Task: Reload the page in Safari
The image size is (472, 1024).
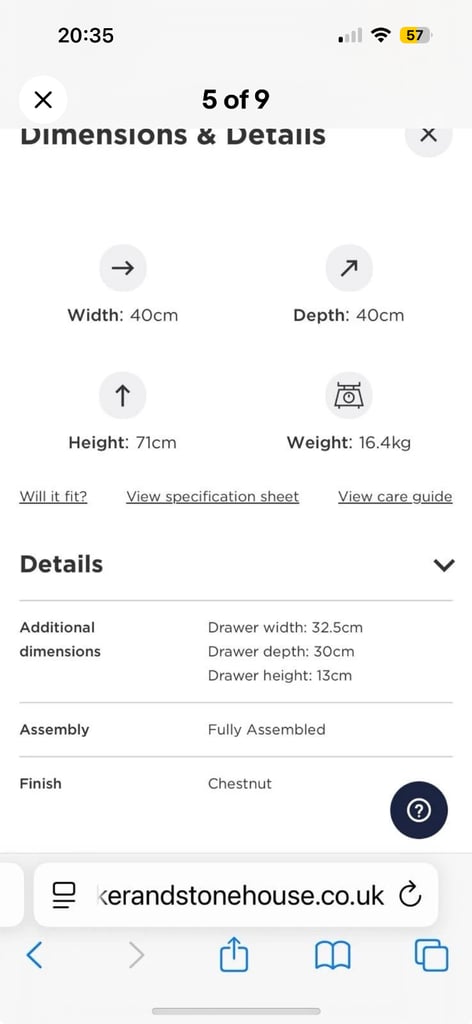Action: click(410, 895)
